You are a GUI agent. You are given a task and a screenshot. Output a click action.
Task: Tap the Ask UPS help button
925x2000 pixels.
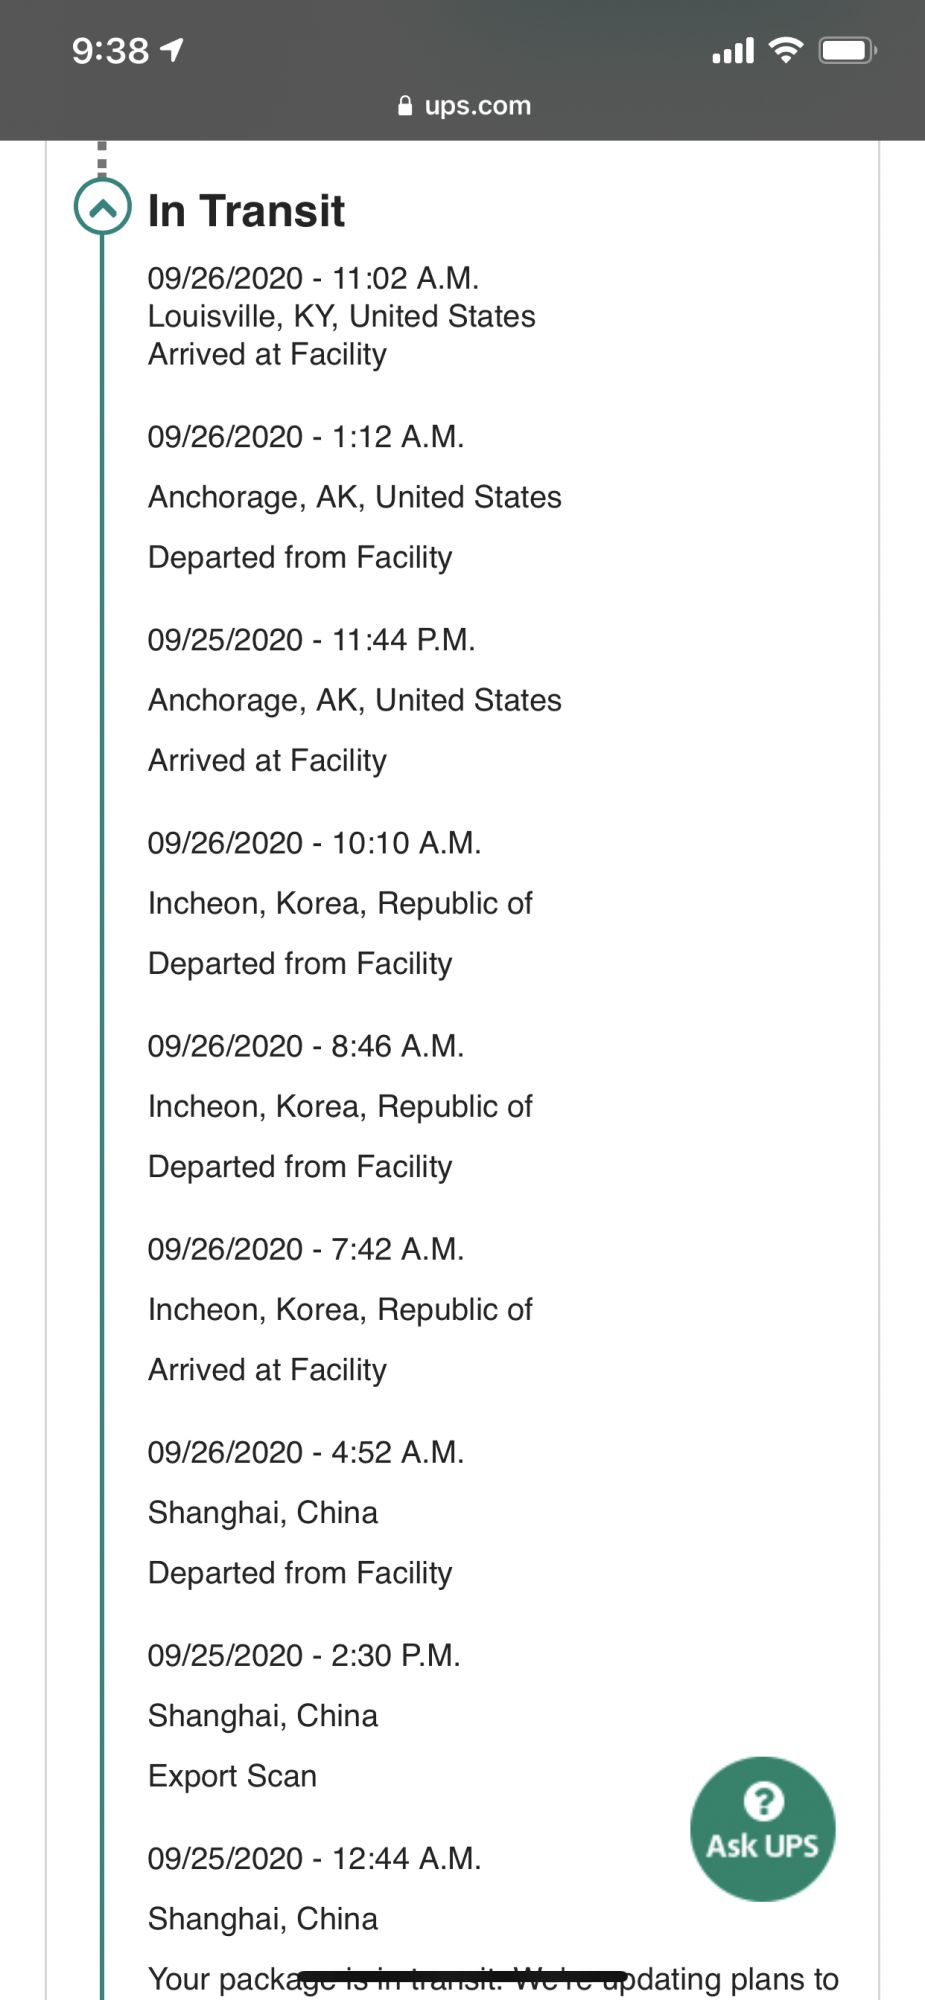762,1828
